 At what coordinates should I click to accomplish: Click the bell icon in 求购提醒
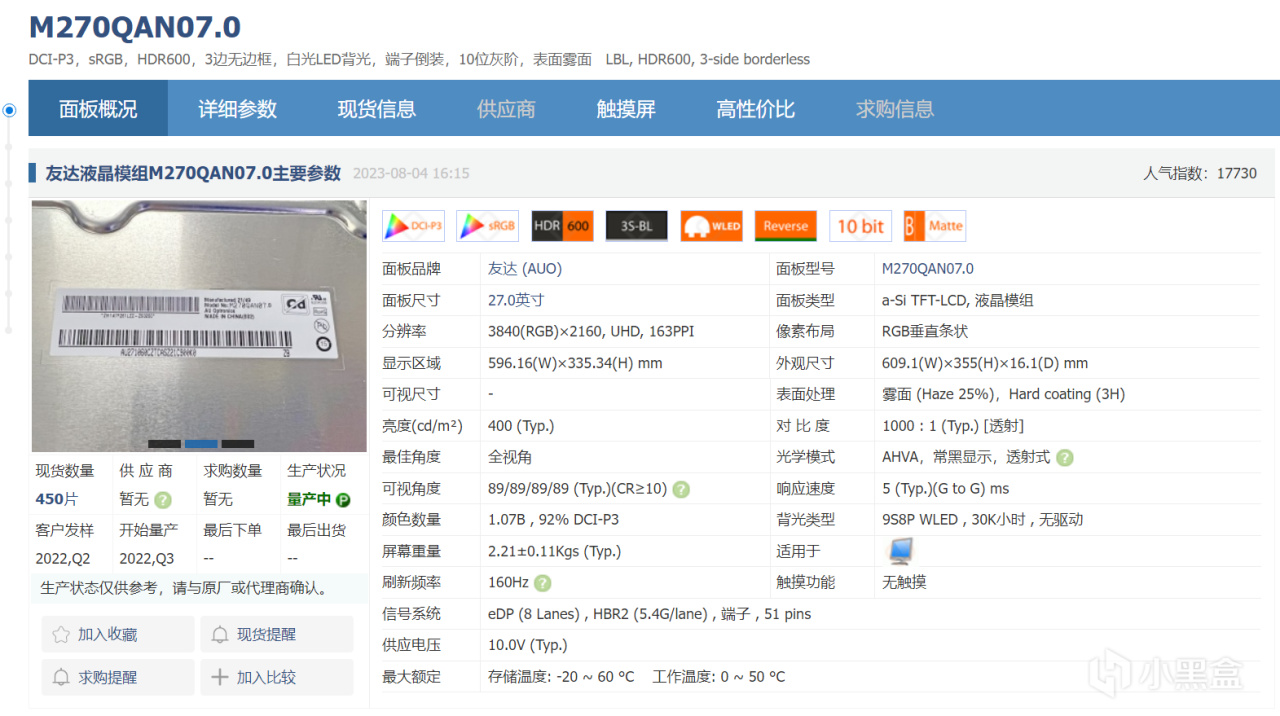tap(61, 678)
